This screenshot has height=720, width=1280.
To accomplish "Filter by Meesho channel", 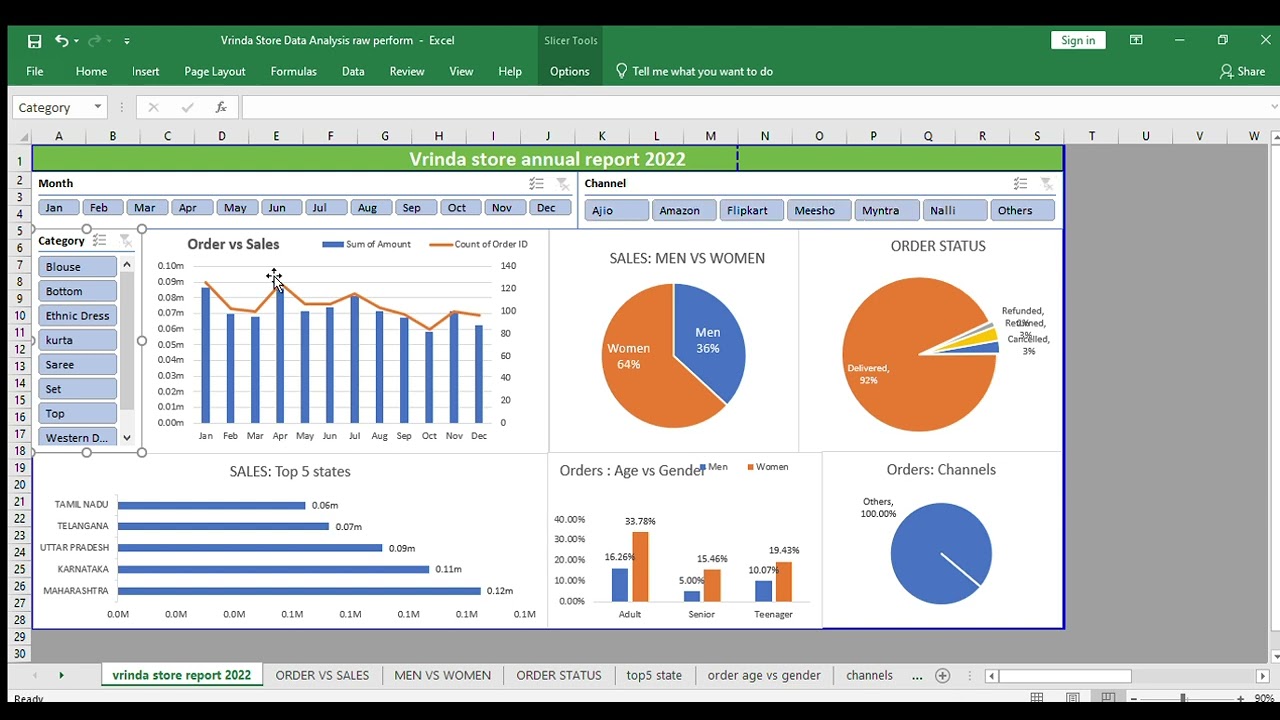I will click(x=819, y=210).
